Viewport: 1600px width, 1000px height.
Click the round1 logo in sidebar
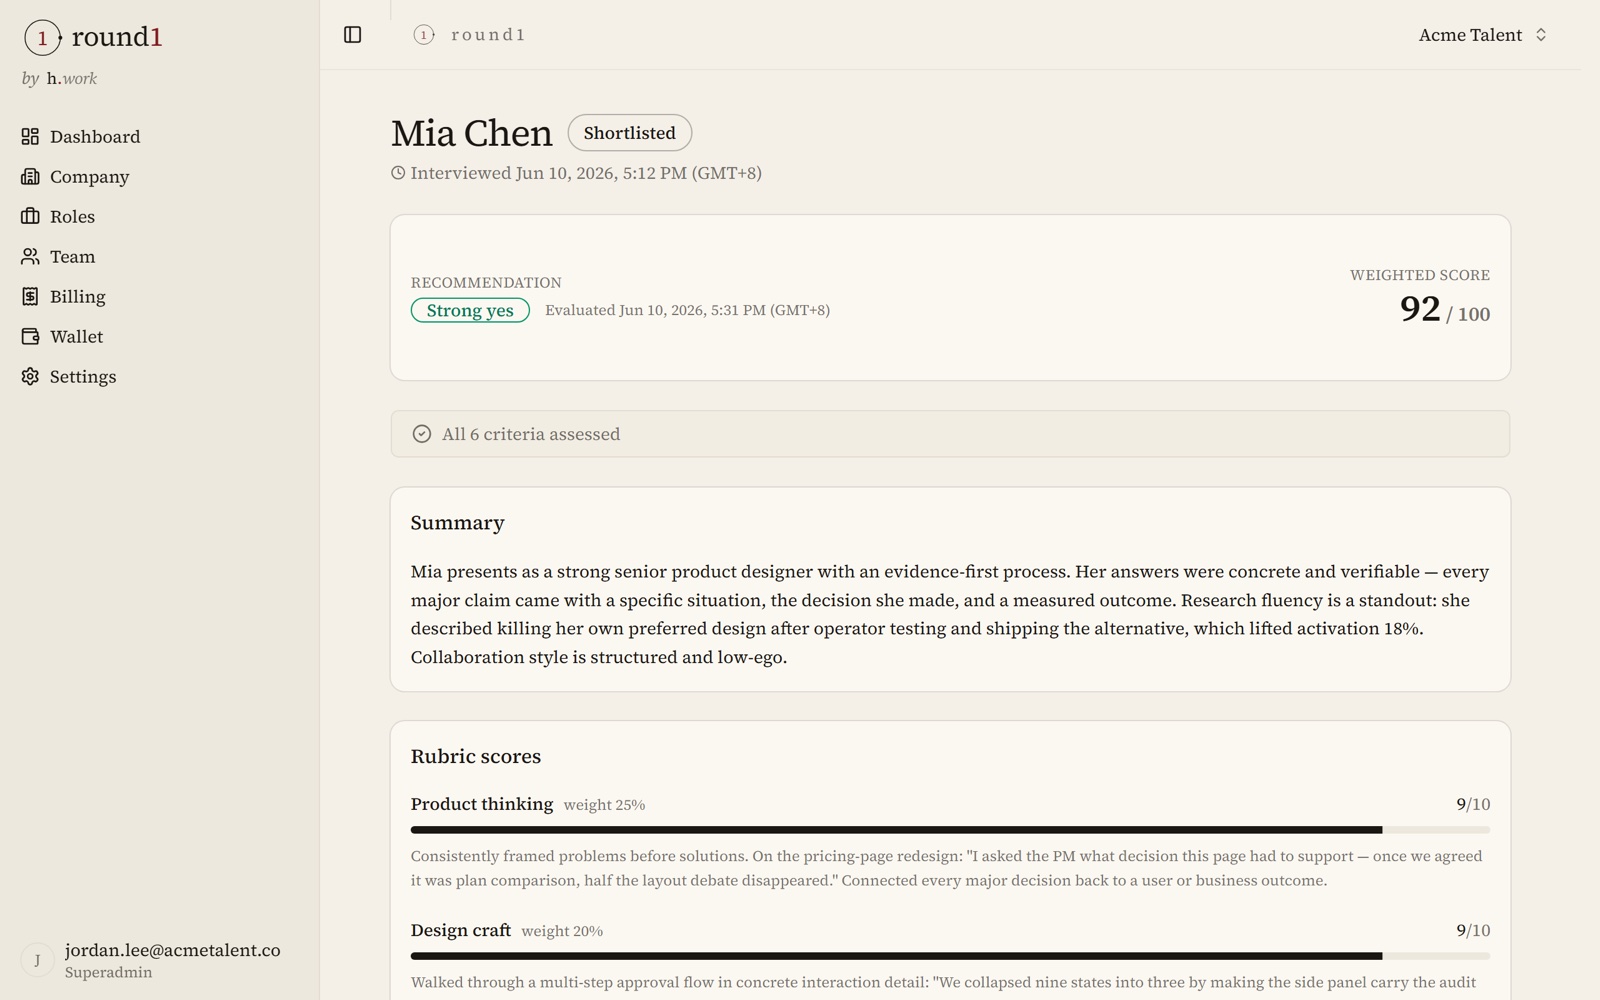[93, 37]
